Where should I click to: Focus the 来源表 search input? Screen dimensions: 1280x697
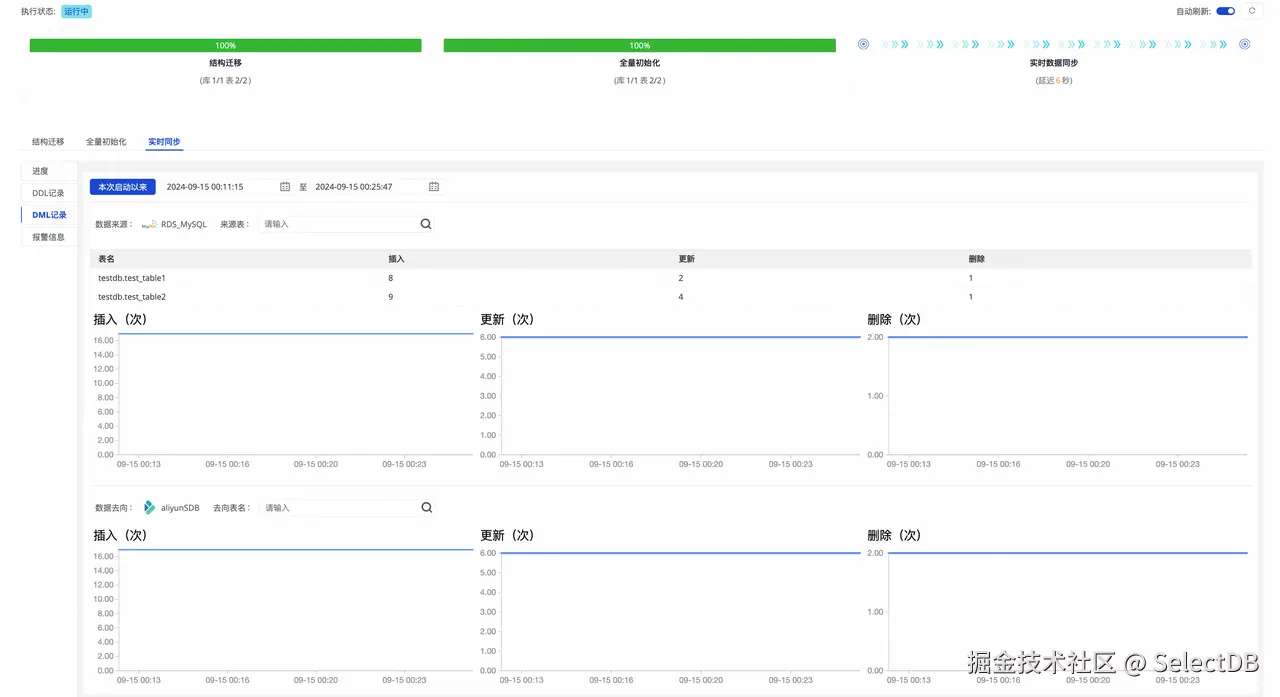tap(337, 224)
